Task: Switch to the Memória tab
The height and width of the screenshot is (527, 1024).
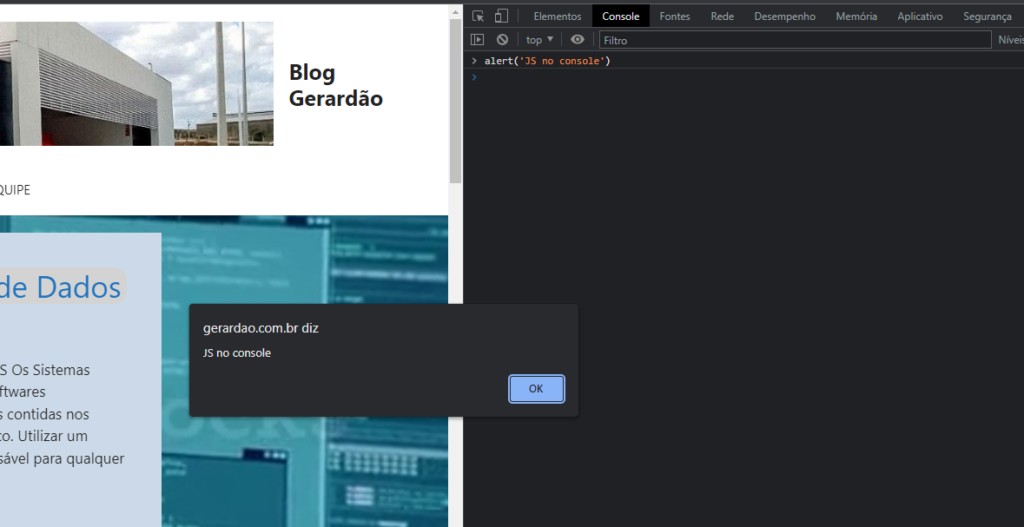Action: [x=856, y=16]
